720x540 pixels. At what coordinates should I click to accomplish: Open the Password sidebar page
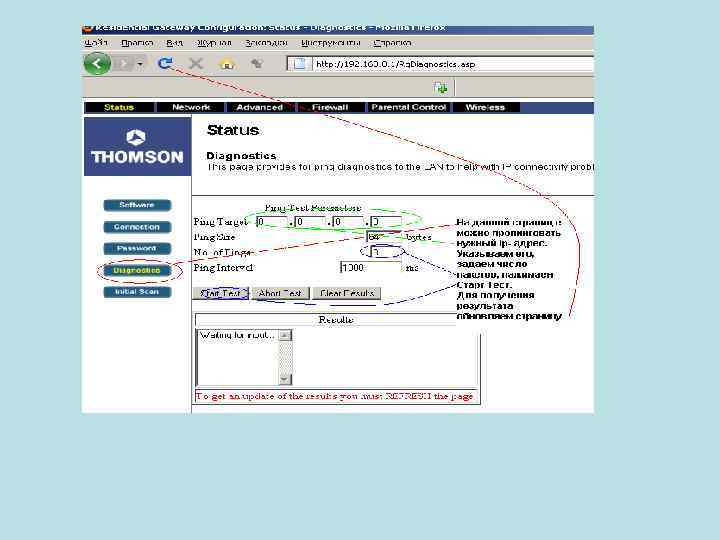point(137,248)
